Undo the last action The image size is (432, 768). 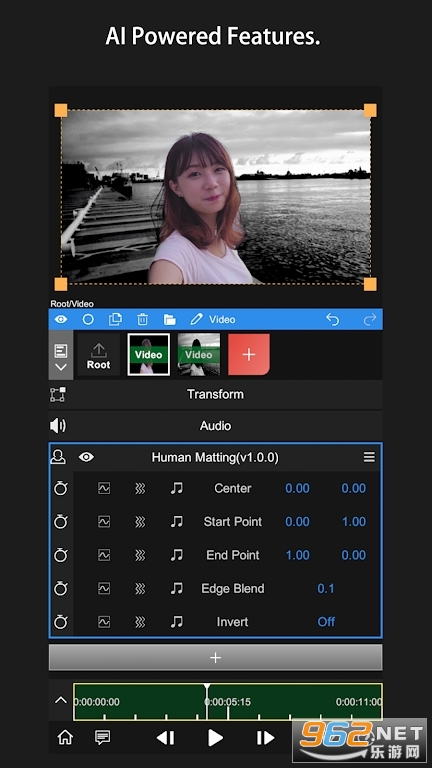[333, 319]
